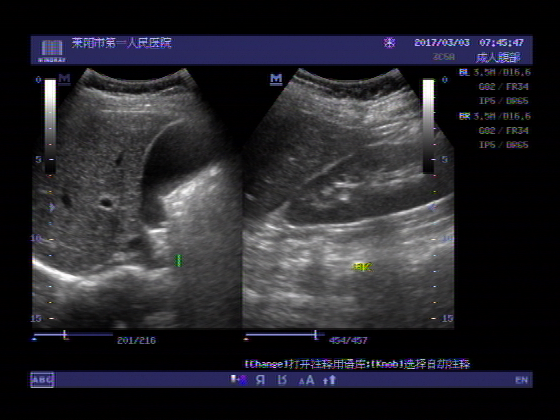Viewport: 560px width, 420px height.
Task: Click the left image M orientation marker
Action: pos(64,79)
